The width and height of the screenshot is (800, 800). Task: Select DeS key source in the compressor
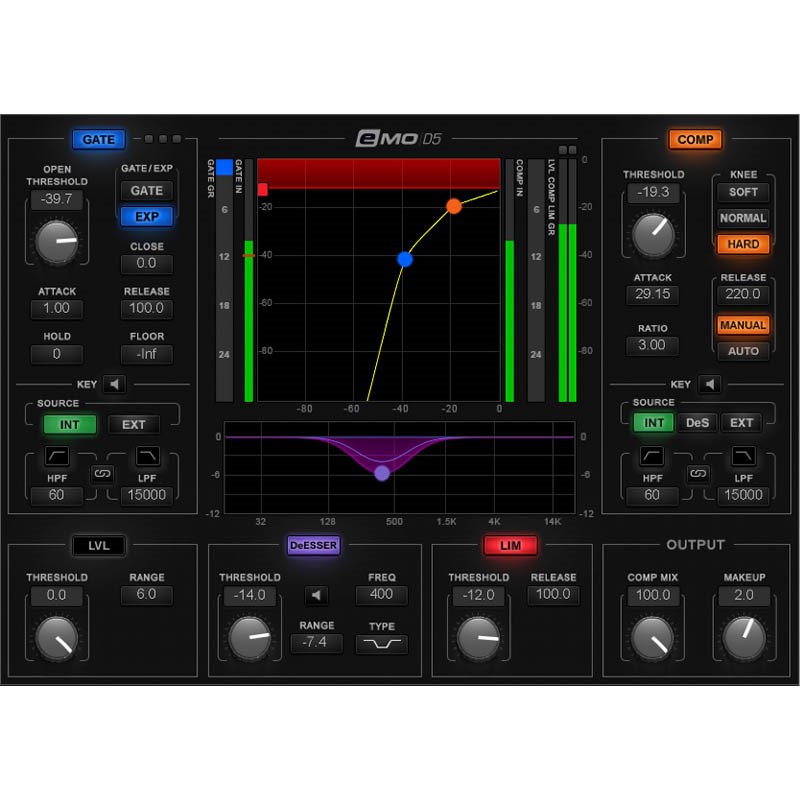point(698,422)
